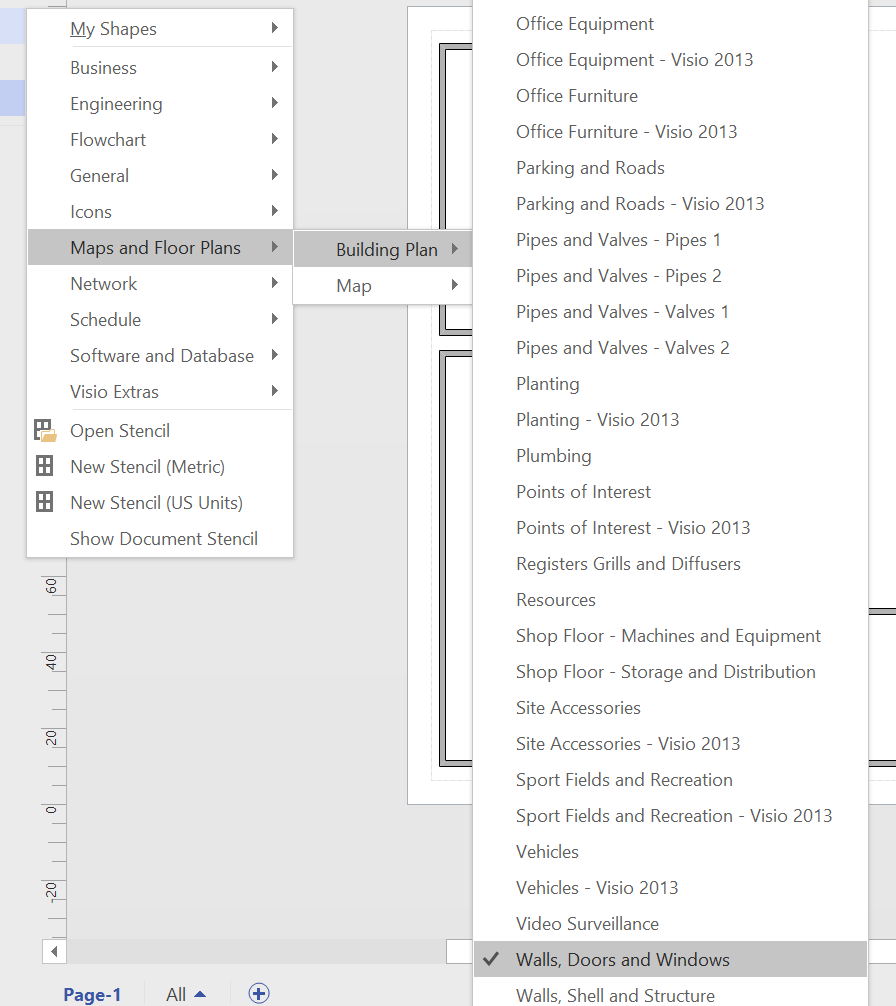Select the New Stencil (Metric) icon
Screen dimensions: 896x1006
(x=45, y=466)
